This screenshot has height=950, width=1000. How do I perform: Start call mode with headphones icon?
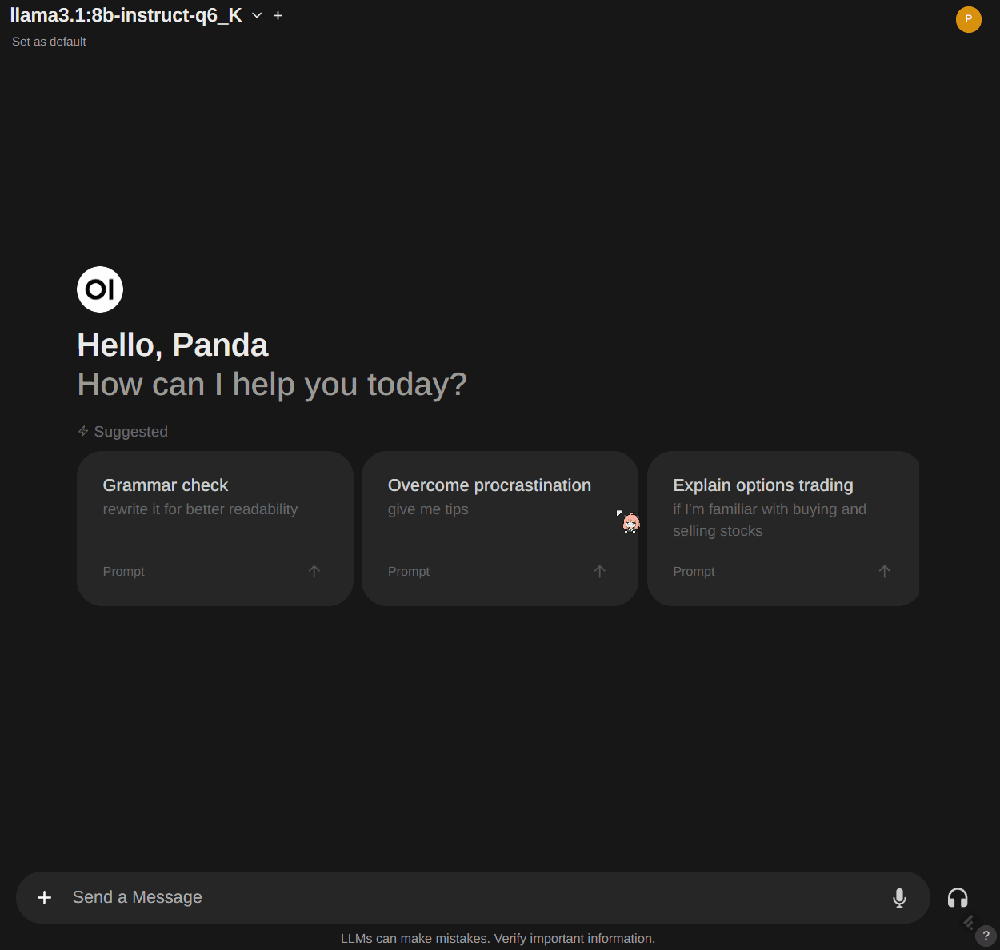pyautogui.click(x=958, y=898)
